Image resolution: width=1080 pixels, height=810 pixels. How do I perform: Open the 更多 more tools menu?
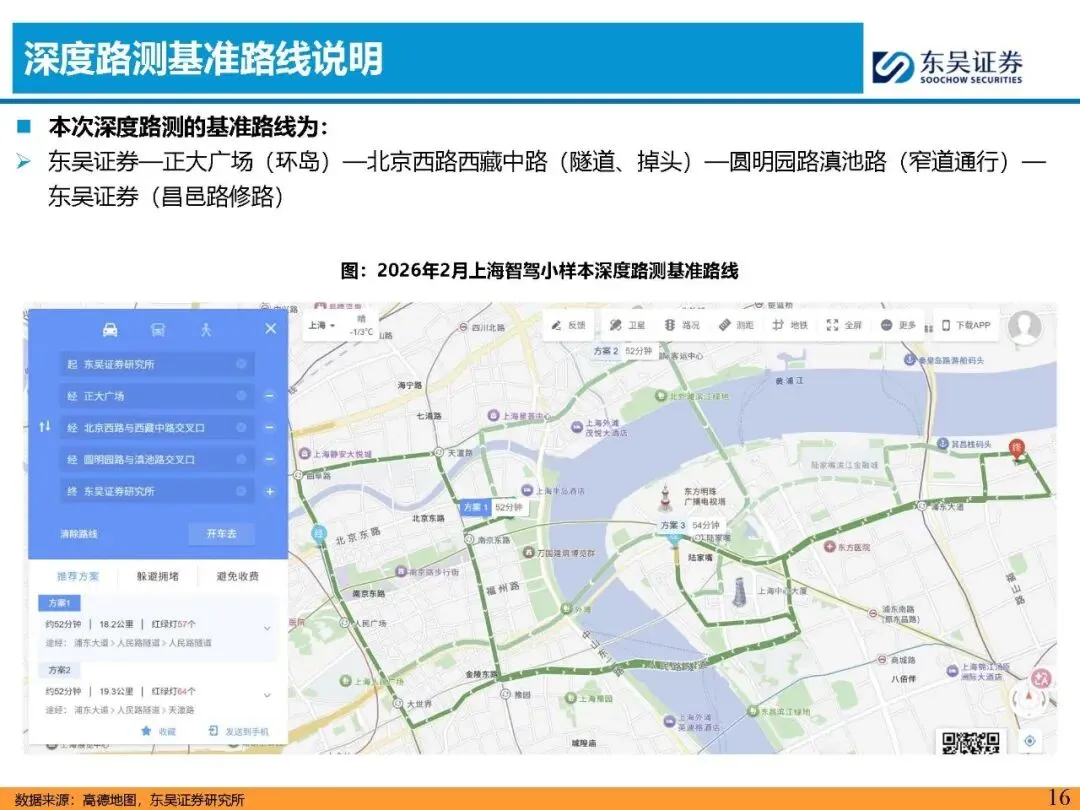[899, 325]
